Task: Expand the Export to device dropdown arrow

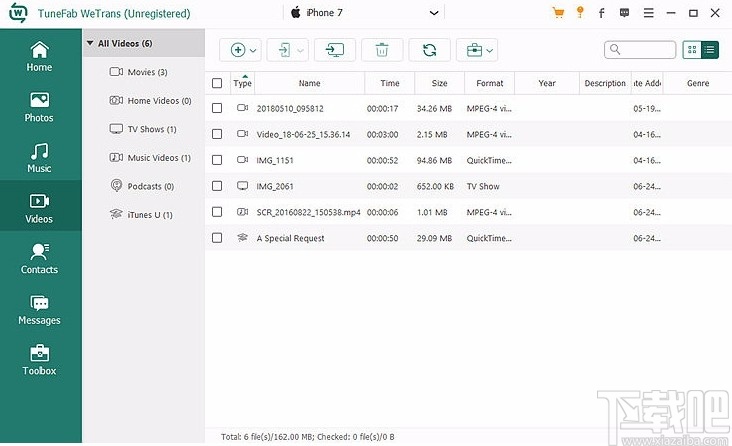Action: [x=301, y=50]
